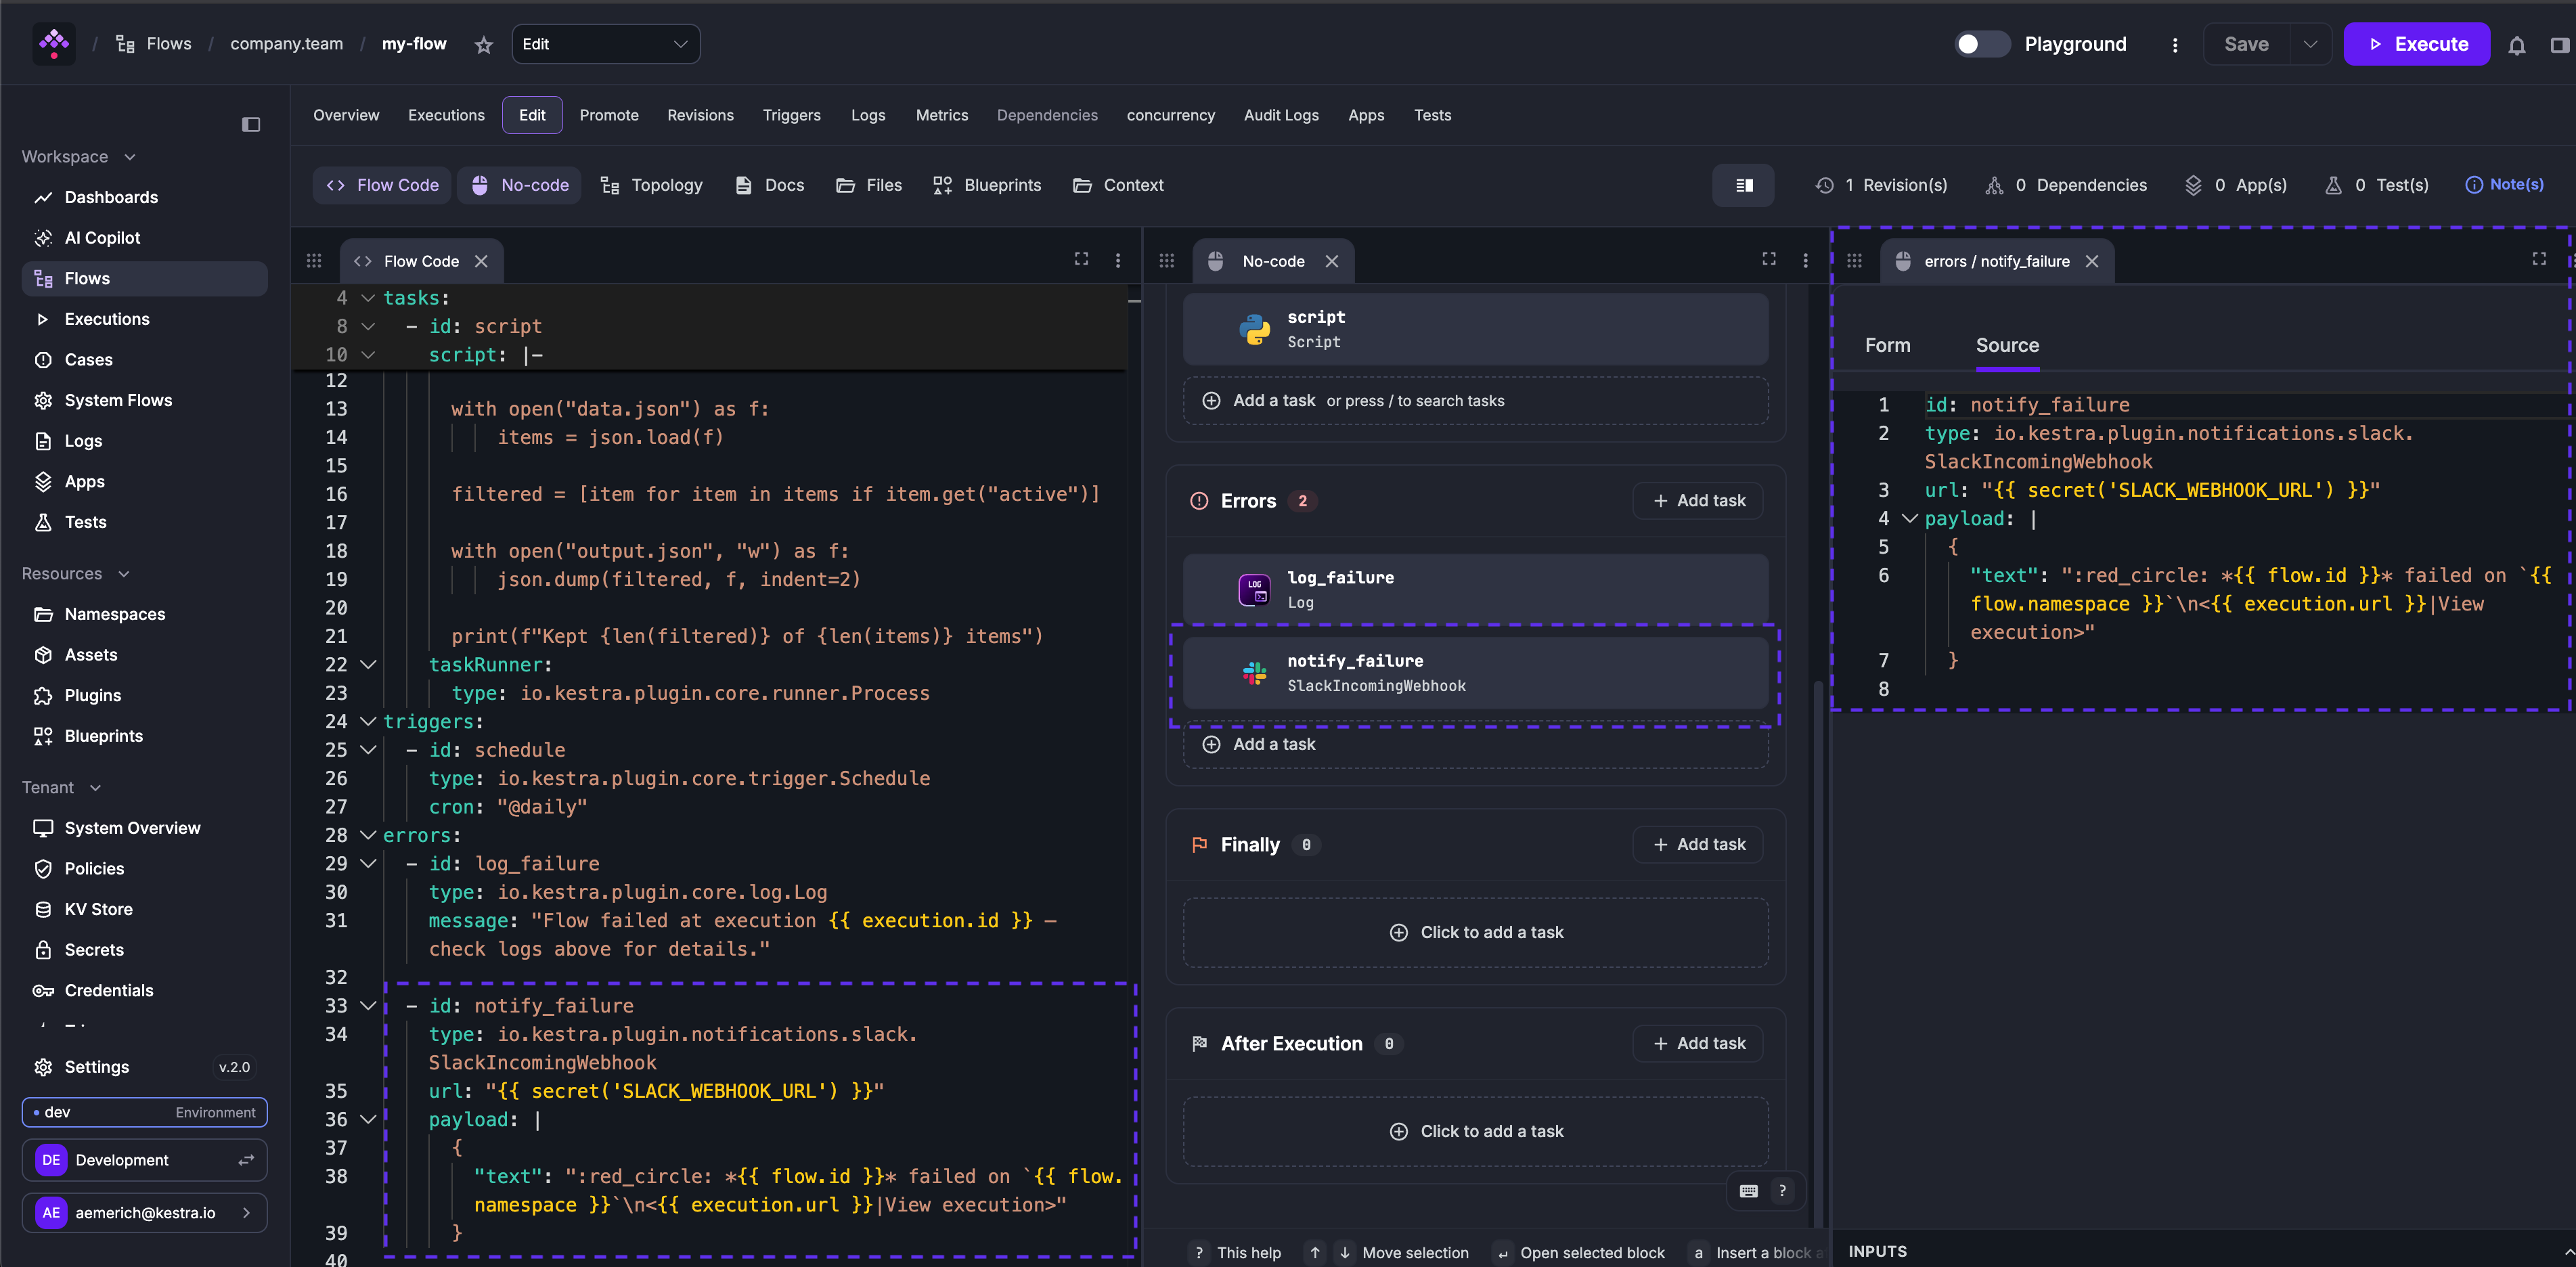Select the script Python task card
This screenshot has width=2576, height=1267.
click(x=1476, y=329)
